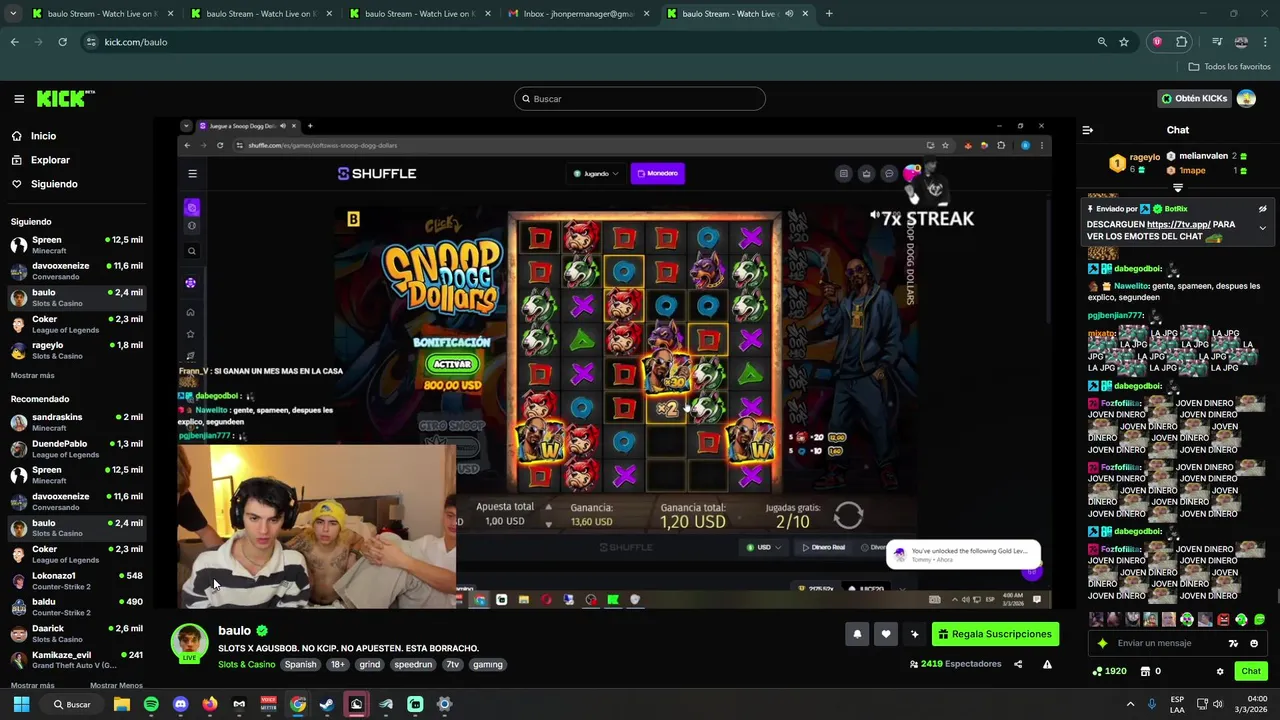The image size is (1280, 720).
Task: Open Steam from the taskbar
Action: pyautogui.click(x=327, y=704)
